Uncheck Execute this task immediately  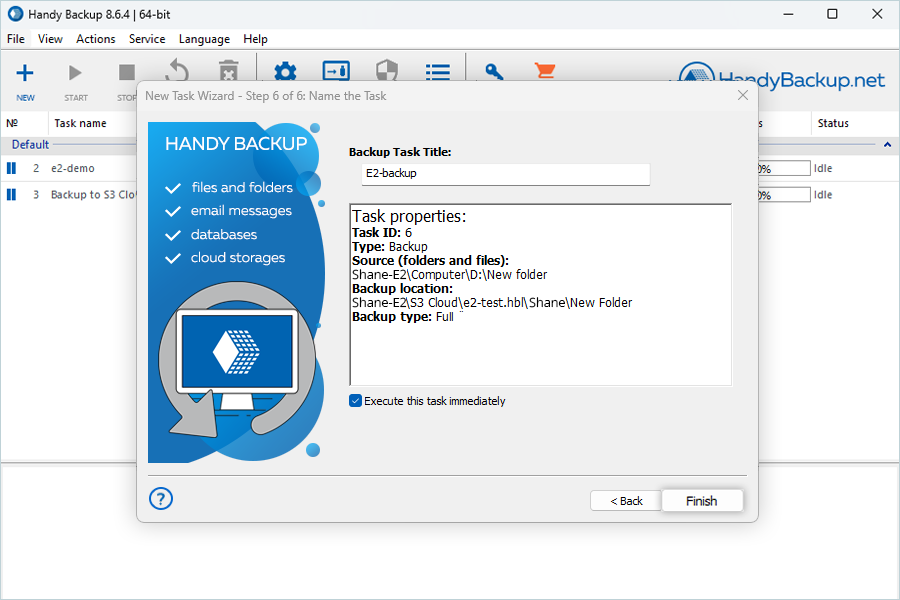click(355, 401)
